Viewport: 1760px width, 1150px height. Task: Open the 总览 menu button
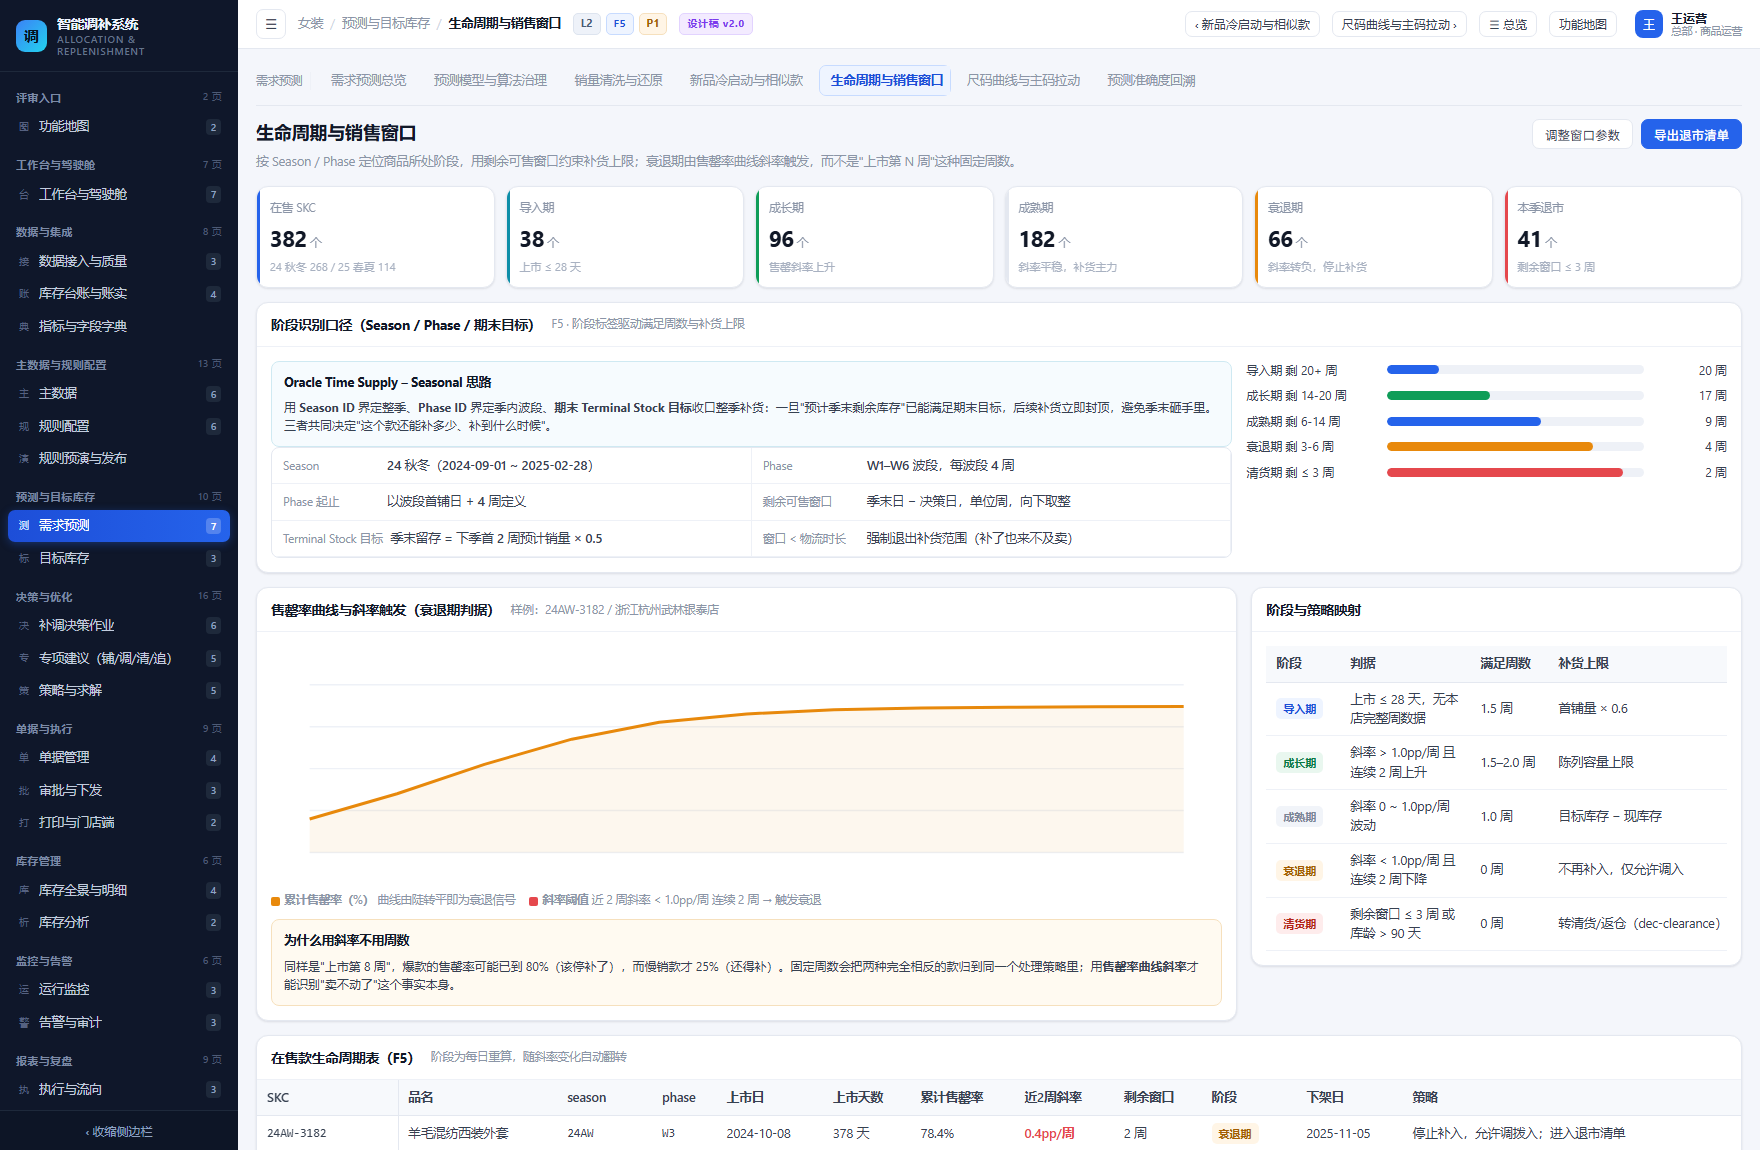click(x=1508, y=24)
